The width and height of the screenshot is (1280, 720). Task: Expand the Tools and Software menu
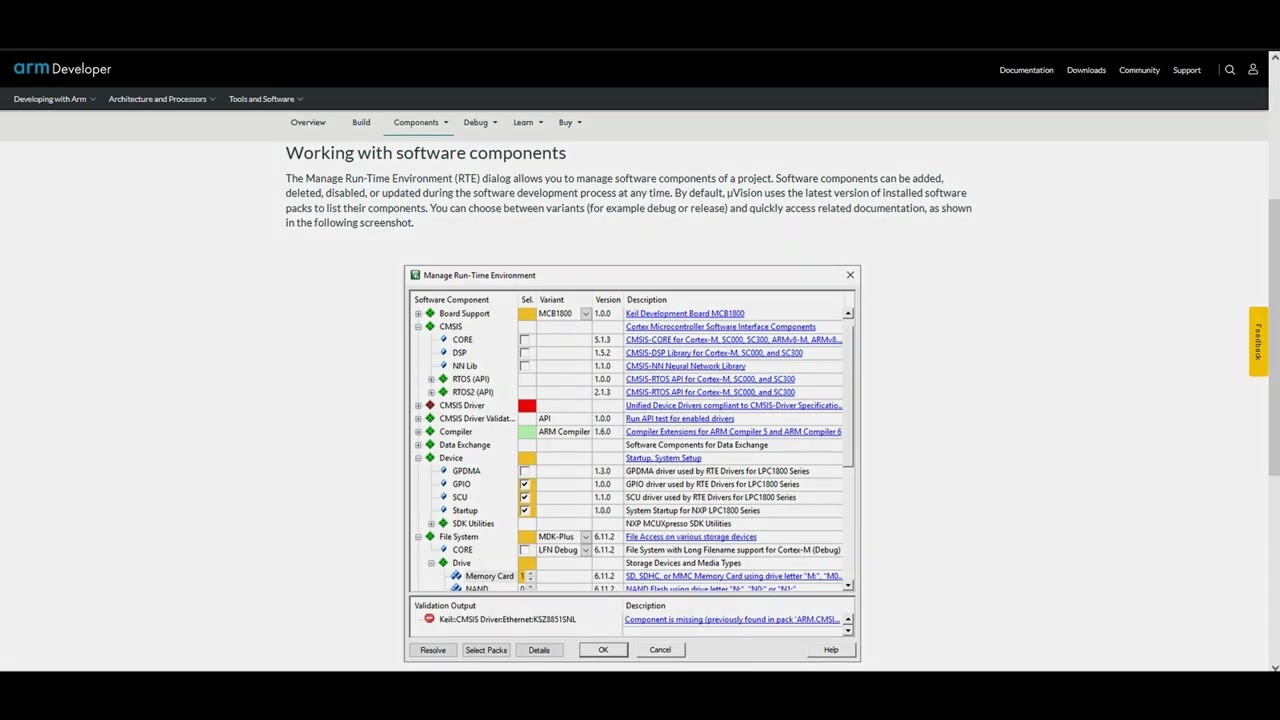click(x=266, y=99)
